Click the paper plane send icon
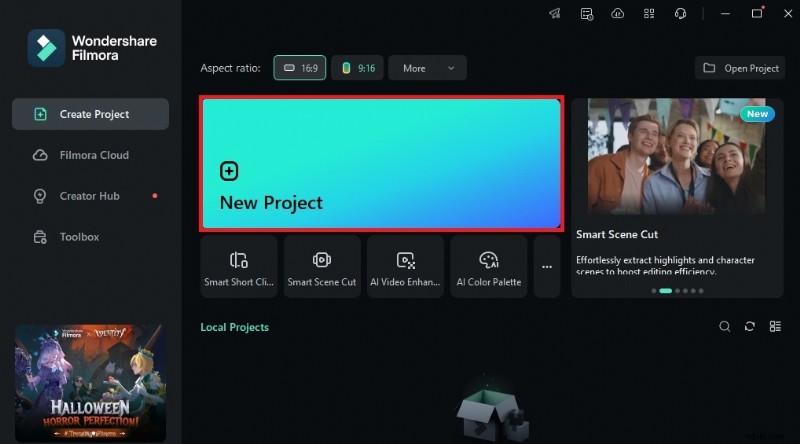Screen dimensions: 800x444 (x=556, y=14)
